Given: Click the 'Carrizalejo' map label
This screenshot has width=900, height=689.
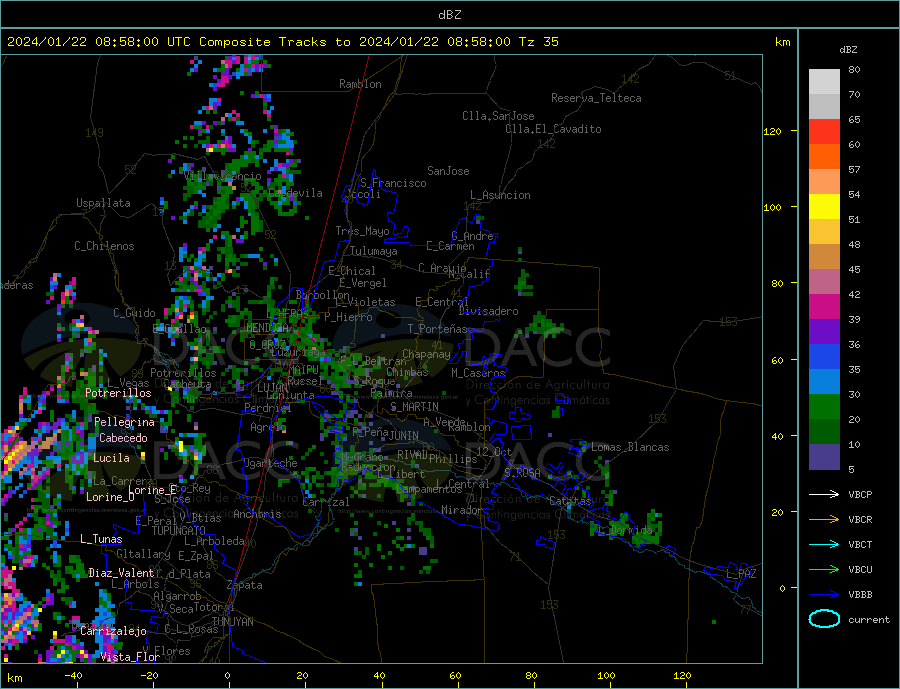Looking at the screenshot, I should click(113, 631).
